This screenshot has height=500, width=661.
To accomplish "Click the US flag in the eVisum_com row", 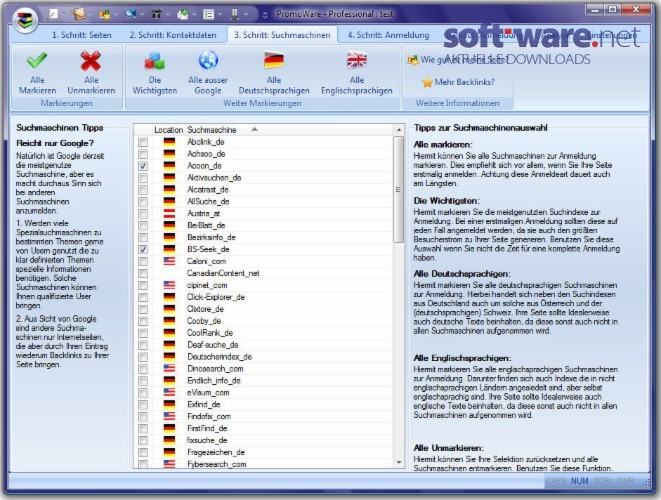I will point(169,392).
